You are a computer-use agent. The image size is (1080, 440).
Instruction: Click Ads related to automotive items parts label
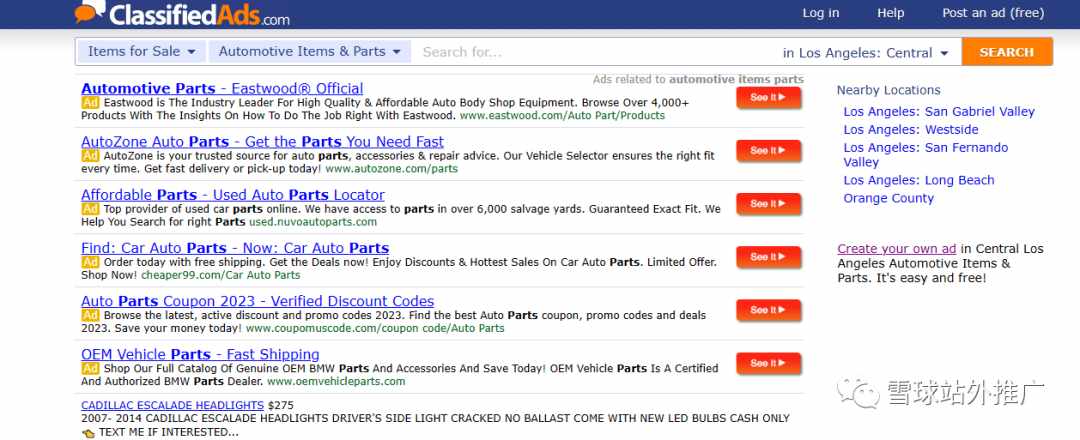point(698,79)
